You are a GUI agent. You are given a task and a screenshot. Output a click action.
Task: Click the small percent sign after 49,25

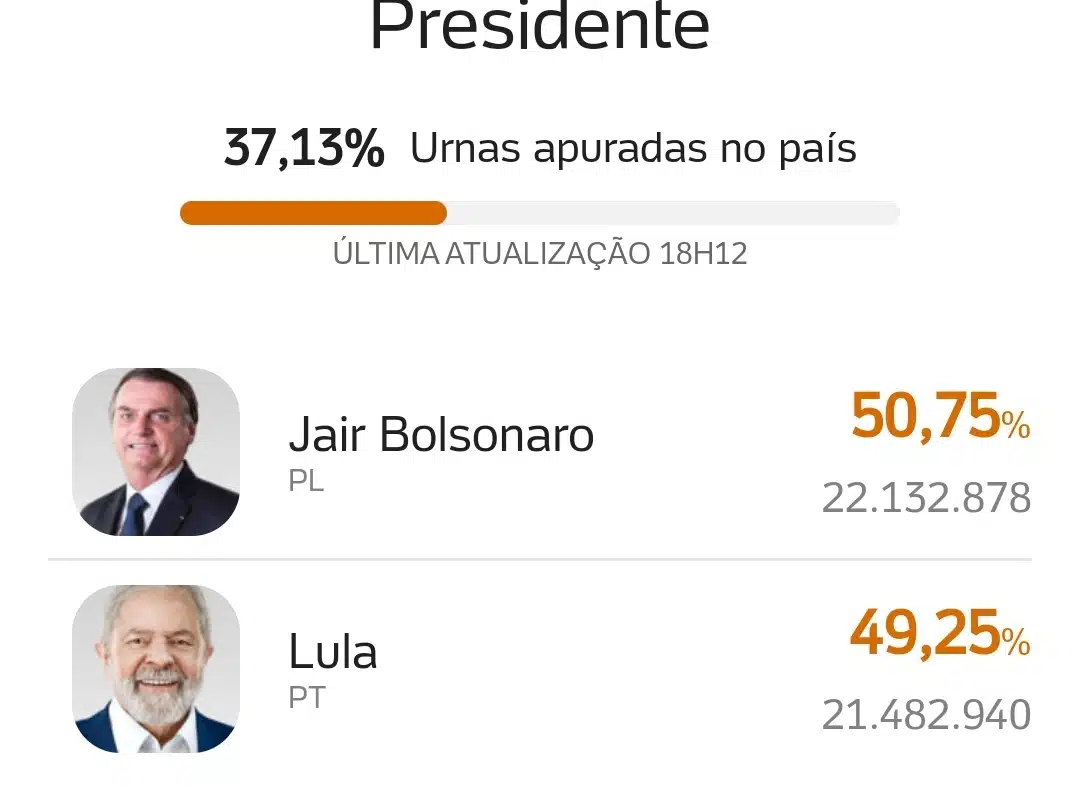(x=1016, y=642)
